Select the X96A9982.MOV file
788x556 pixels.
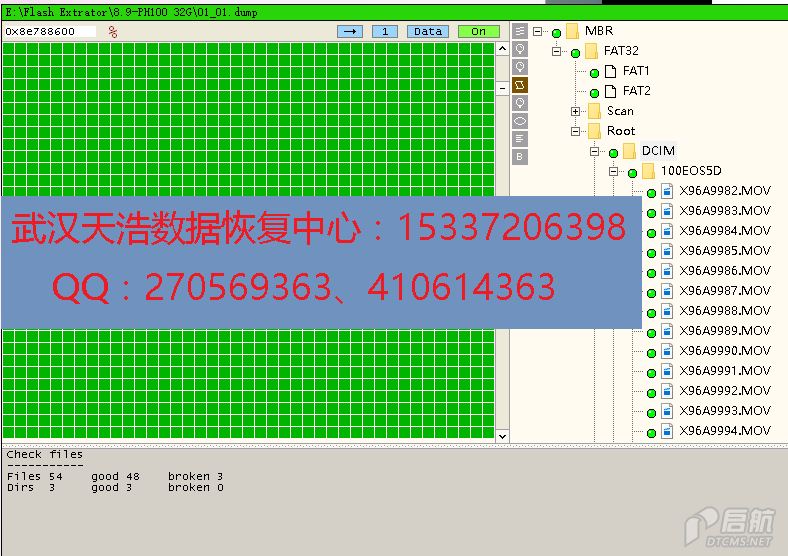(724, 191)
